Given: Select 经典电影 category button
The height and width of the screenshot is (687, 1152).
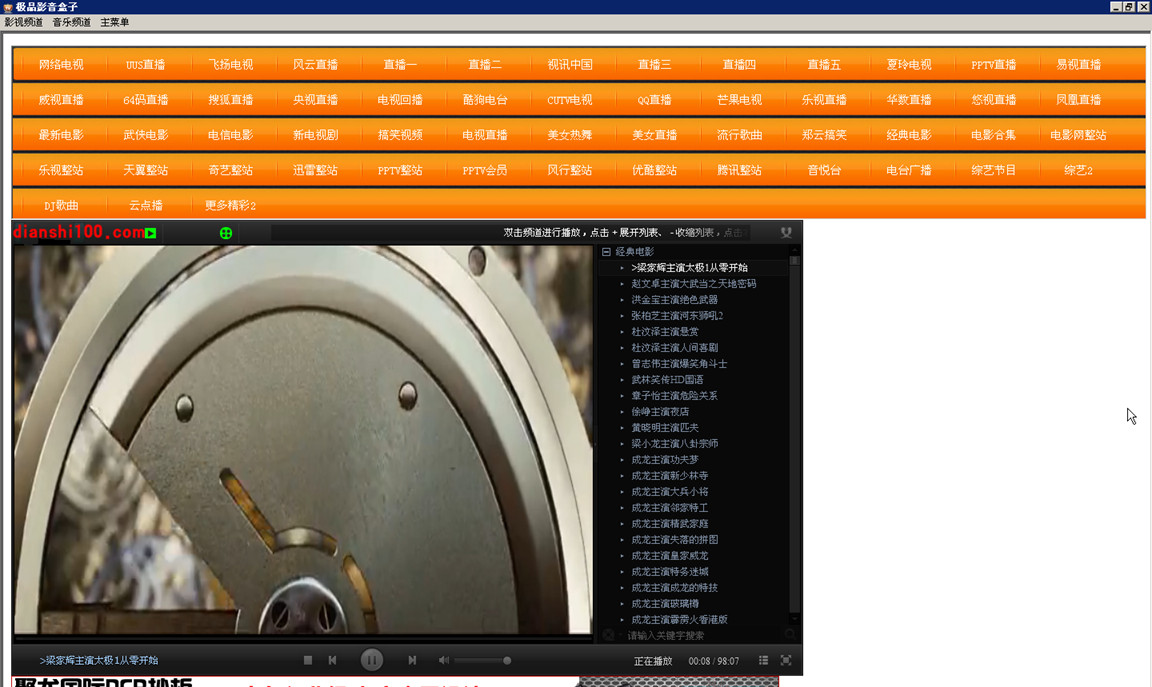Looking at the screenshot, I should click(x=909, y=135).
